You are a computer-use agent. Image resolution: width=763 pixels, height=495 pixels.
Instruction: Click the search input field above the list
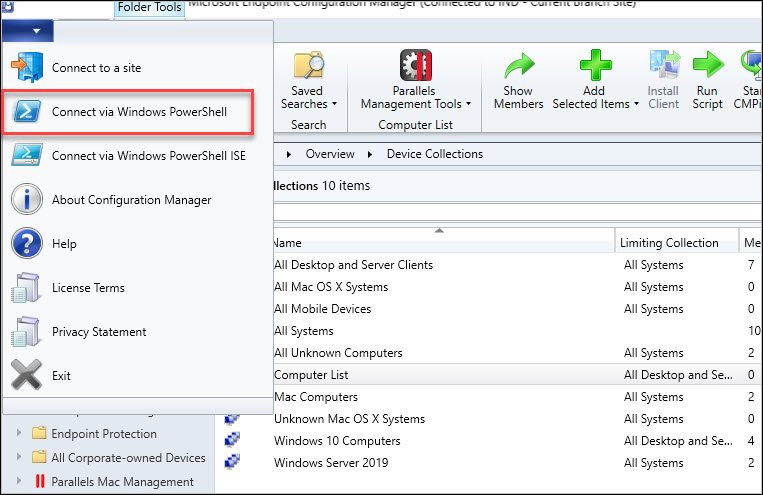518,212
